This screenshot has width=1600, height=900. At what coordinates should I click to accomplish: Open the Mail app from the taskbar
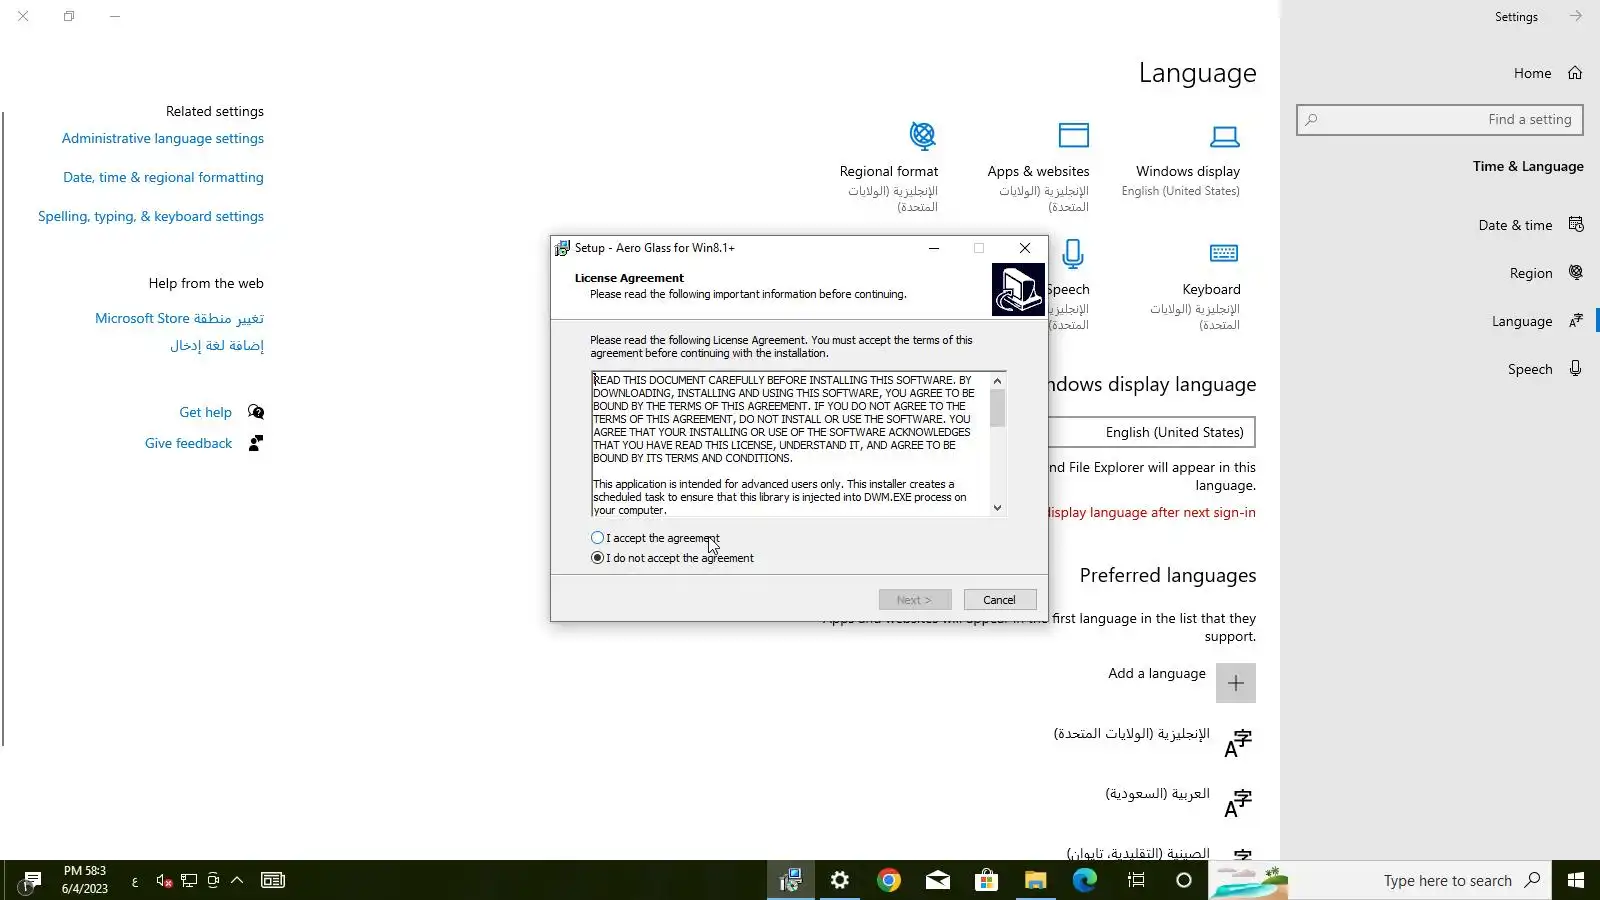pyautogui.click(x=938, y=880)
